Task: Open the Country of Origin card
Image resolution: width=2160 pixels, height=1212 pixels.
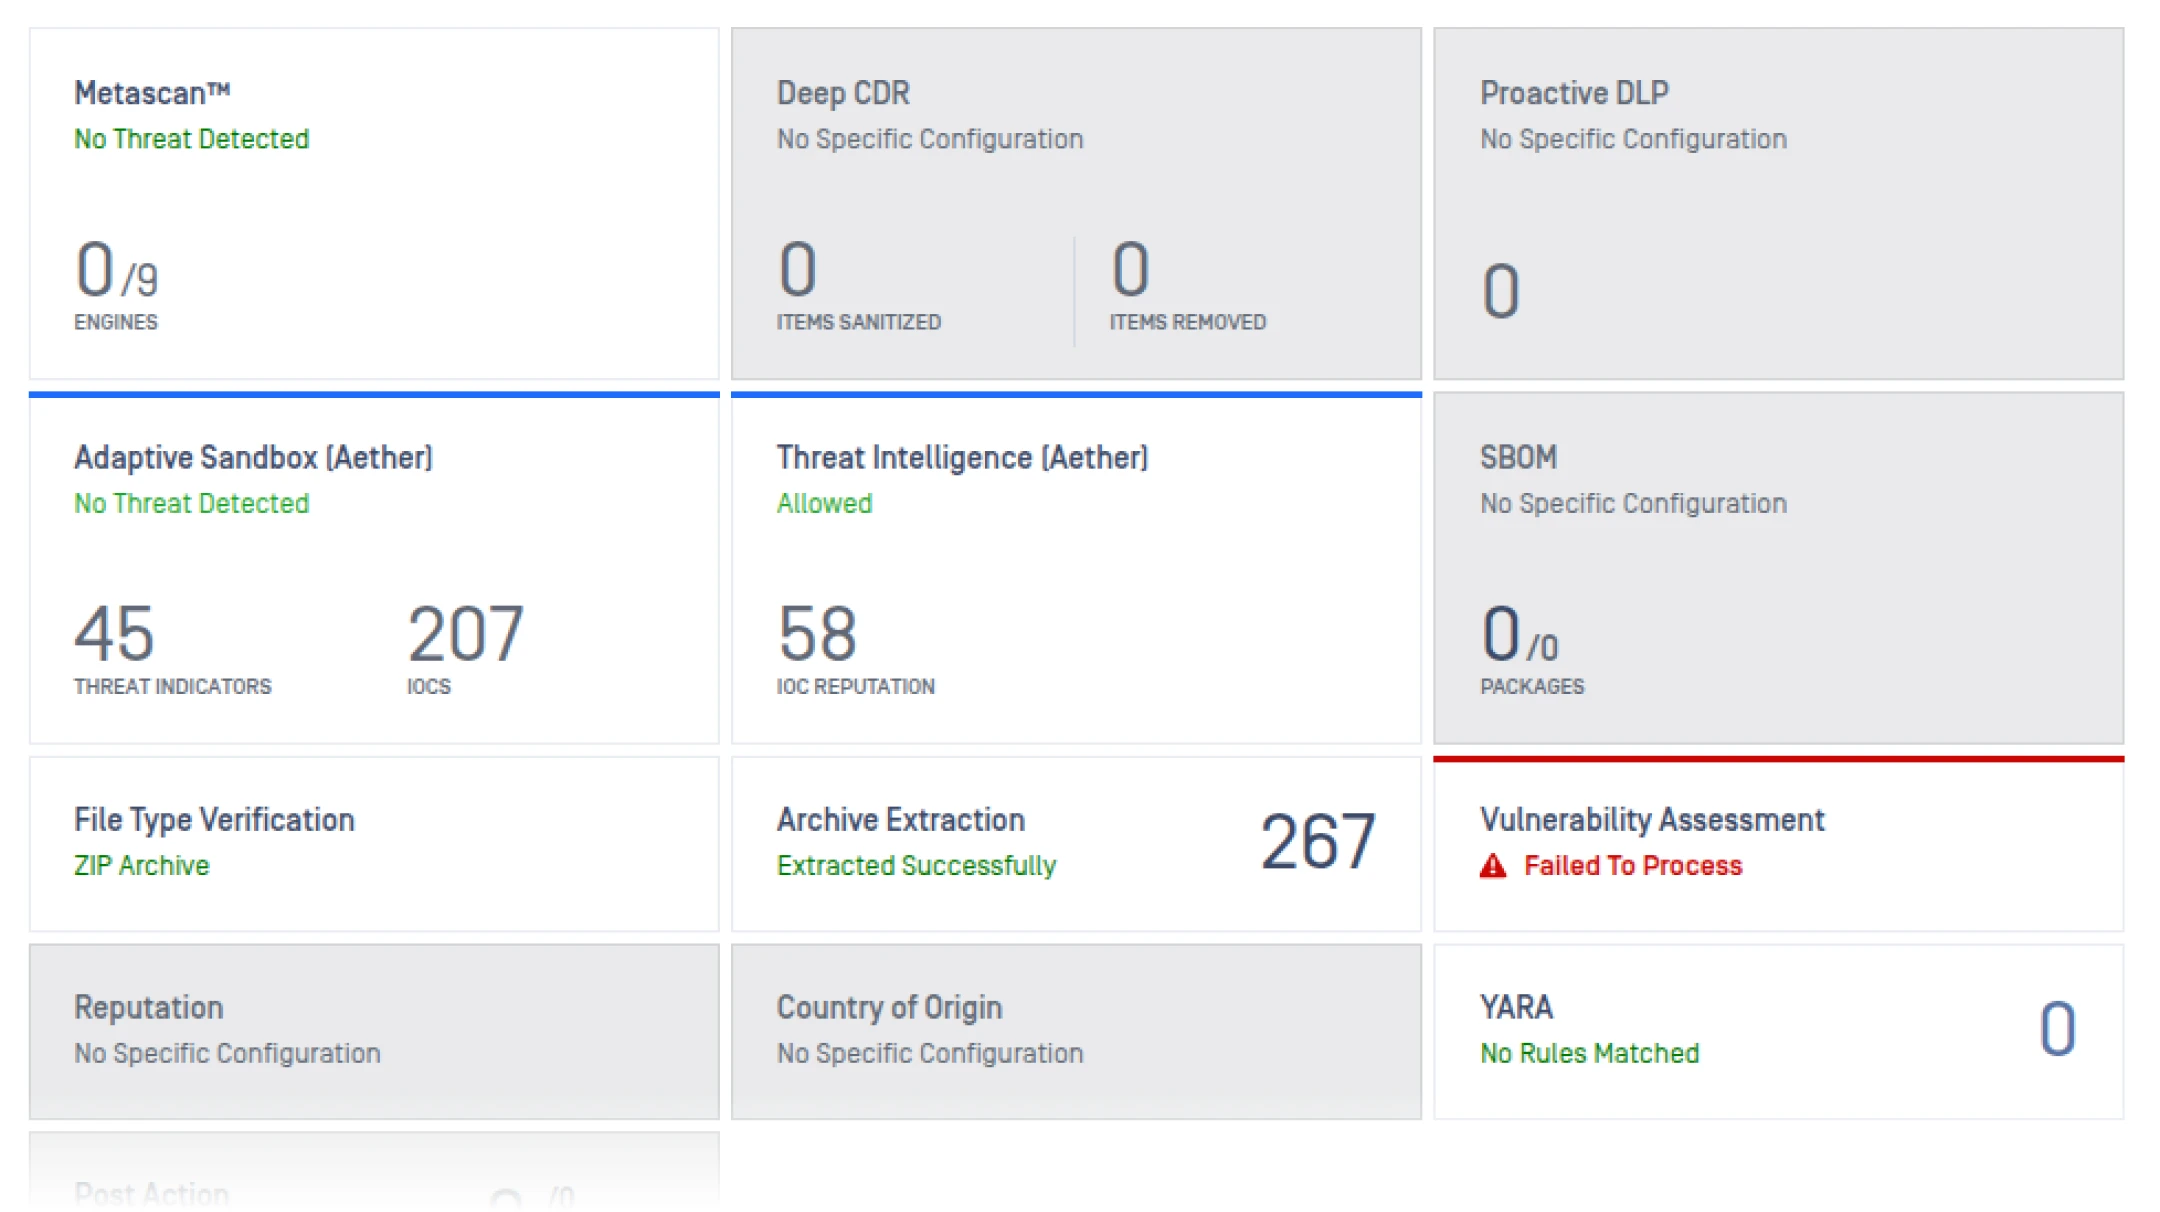Action: pos(1075,1031)
